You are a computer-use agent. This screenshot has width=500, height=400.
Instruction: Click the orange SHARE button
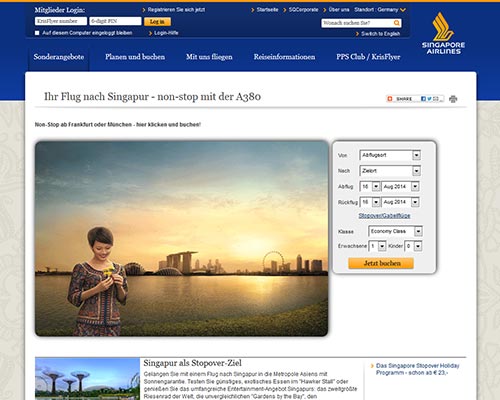[401, 99]
